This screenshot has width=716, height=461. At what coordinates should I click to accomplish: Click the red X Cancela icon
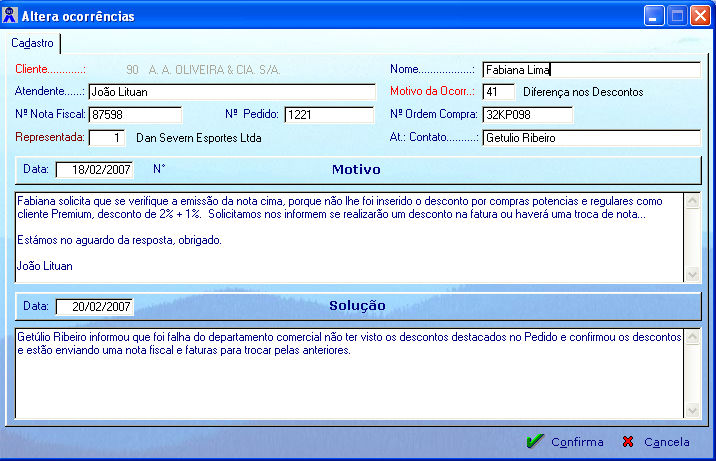tap(628, 441)
